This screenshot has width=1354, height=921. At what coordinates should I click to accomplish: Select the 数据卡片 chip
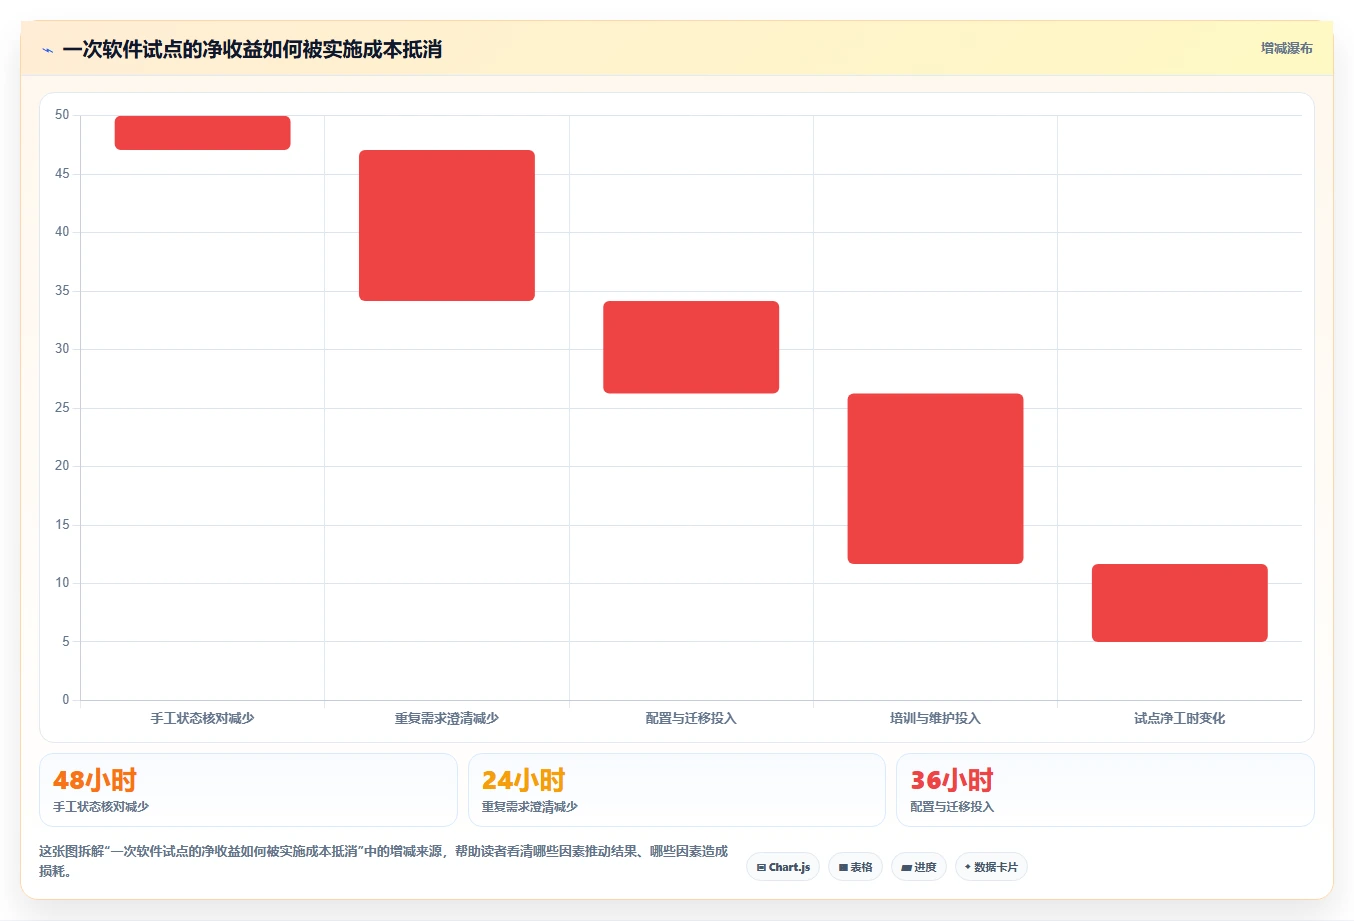(x=991, y=867)
